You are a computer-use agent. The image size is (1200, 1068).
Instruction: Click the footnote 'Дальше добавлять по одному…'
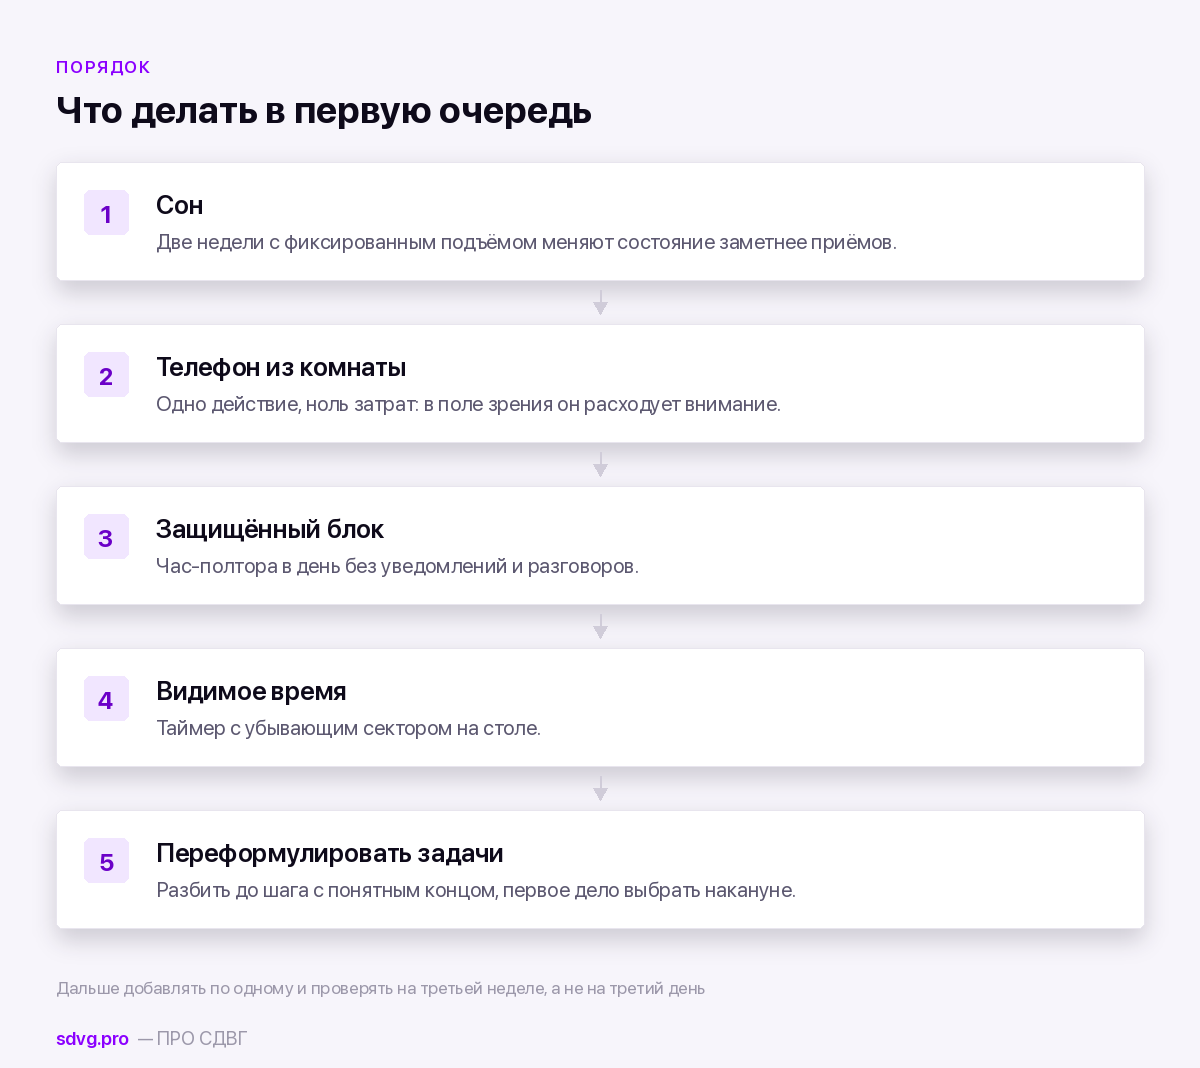[x=381, y=988]
